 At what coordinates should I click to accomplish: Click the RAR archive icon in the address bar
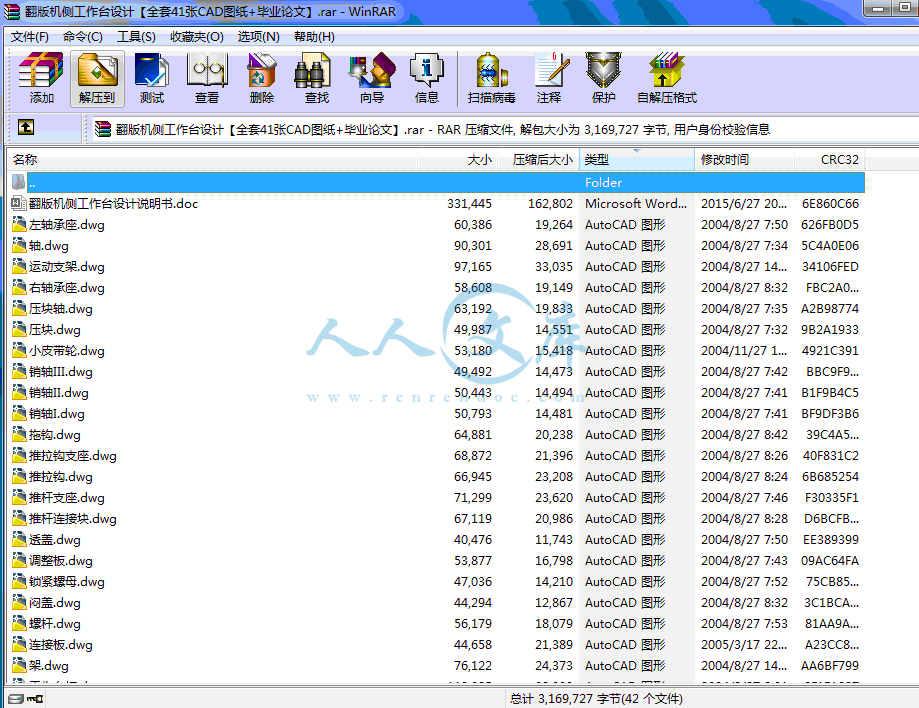pyautogui.click(x=103, y=129)
